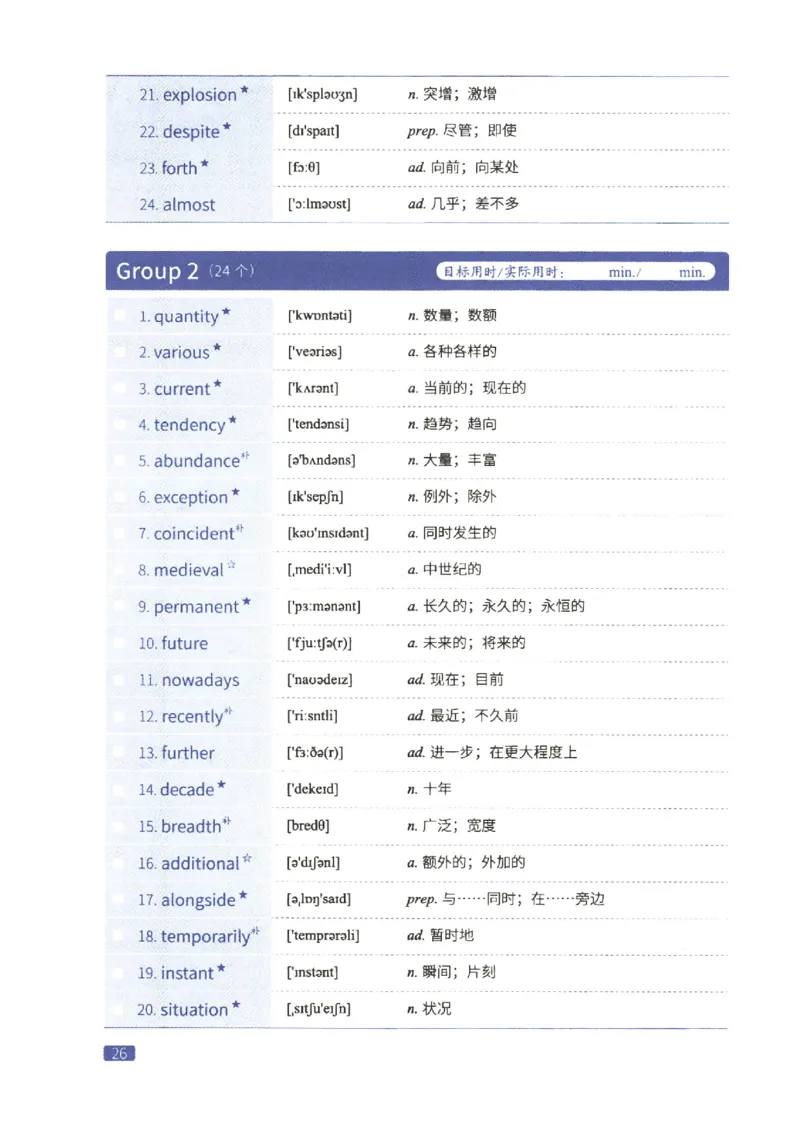Click the star symbol beside exception

[x=238, y=491]
